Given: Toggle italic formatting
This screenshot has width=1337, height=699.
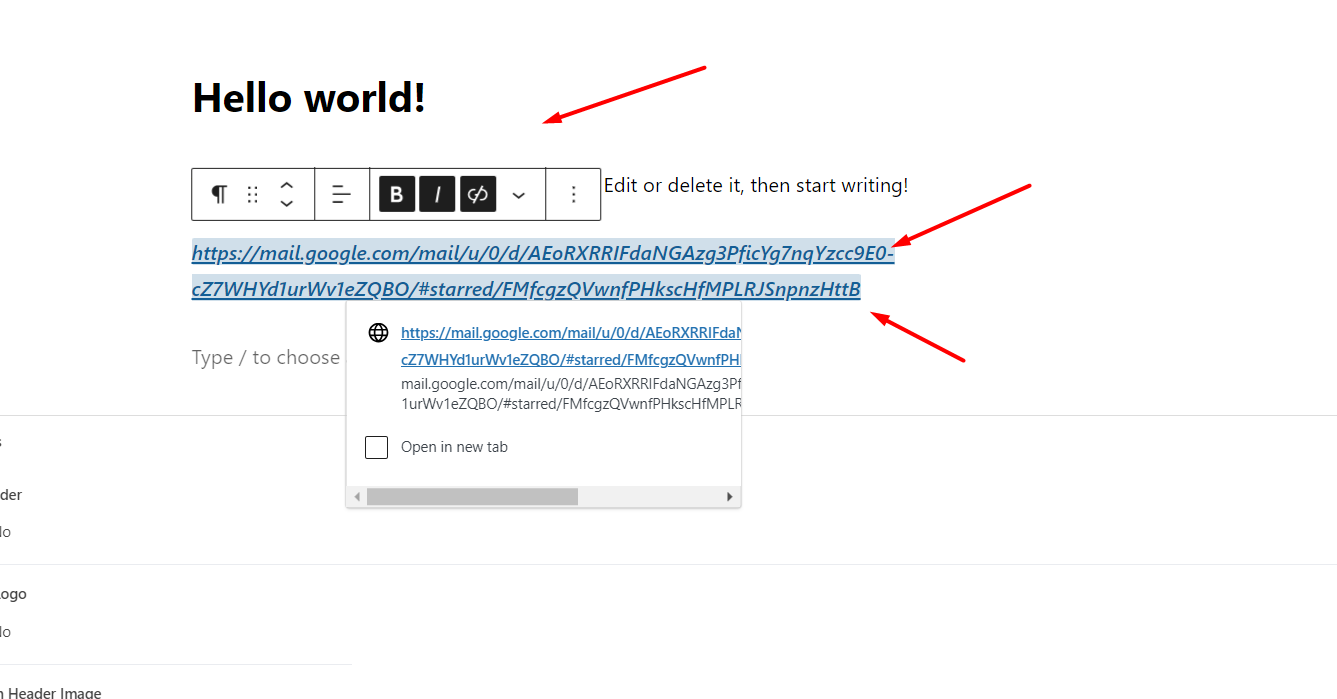Looking at the screenshot, I should (x=437, y=194).
